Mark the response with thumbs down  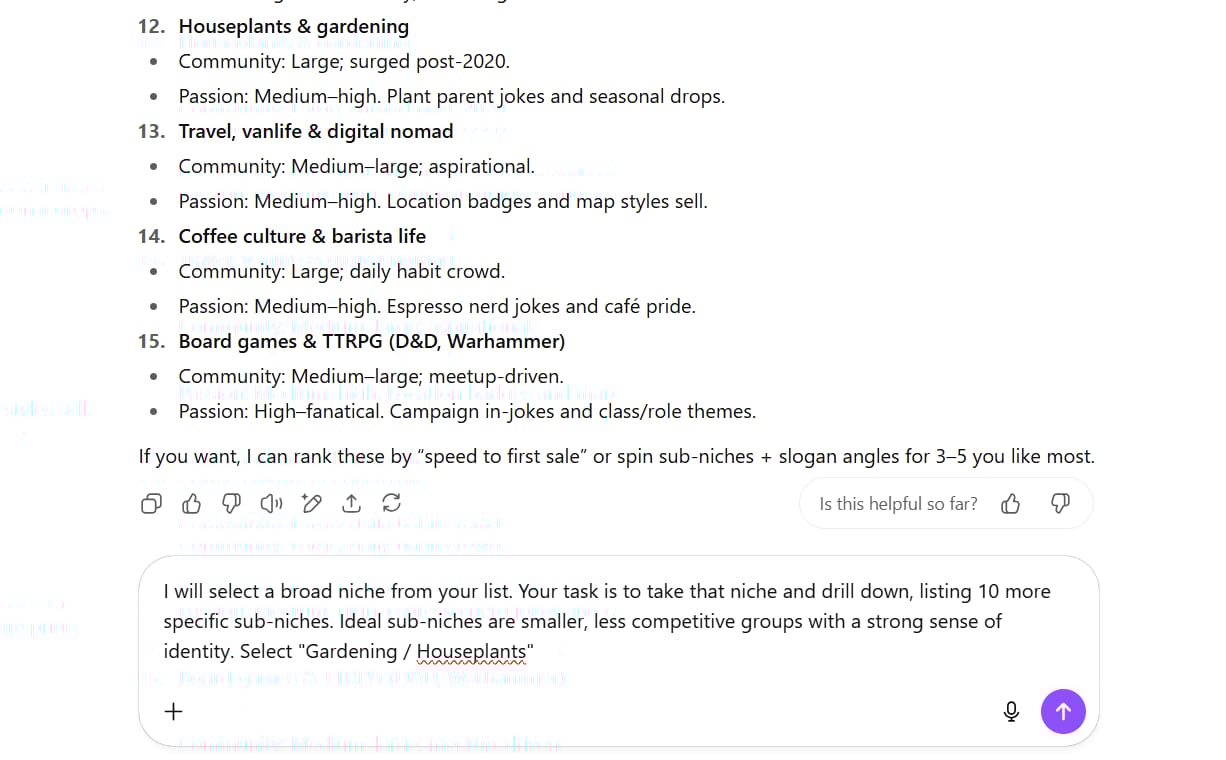(x=231, y=504)
